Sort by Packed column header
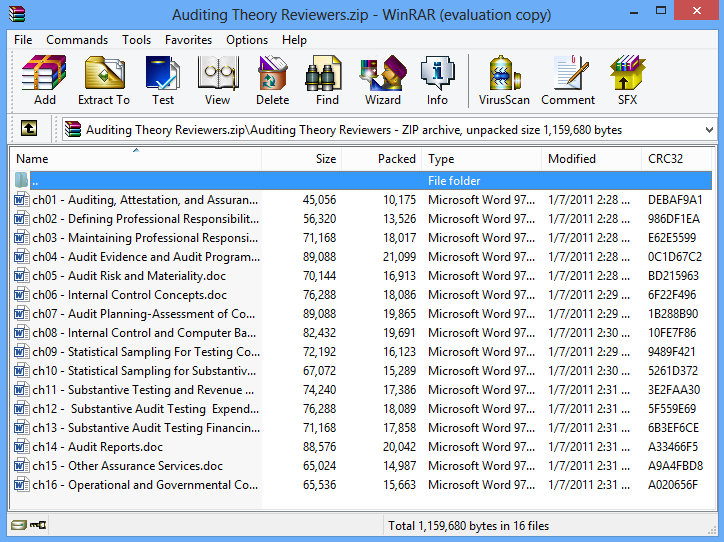Image resolution: width=724 pixels, height=542 pixels. [381, 159]
